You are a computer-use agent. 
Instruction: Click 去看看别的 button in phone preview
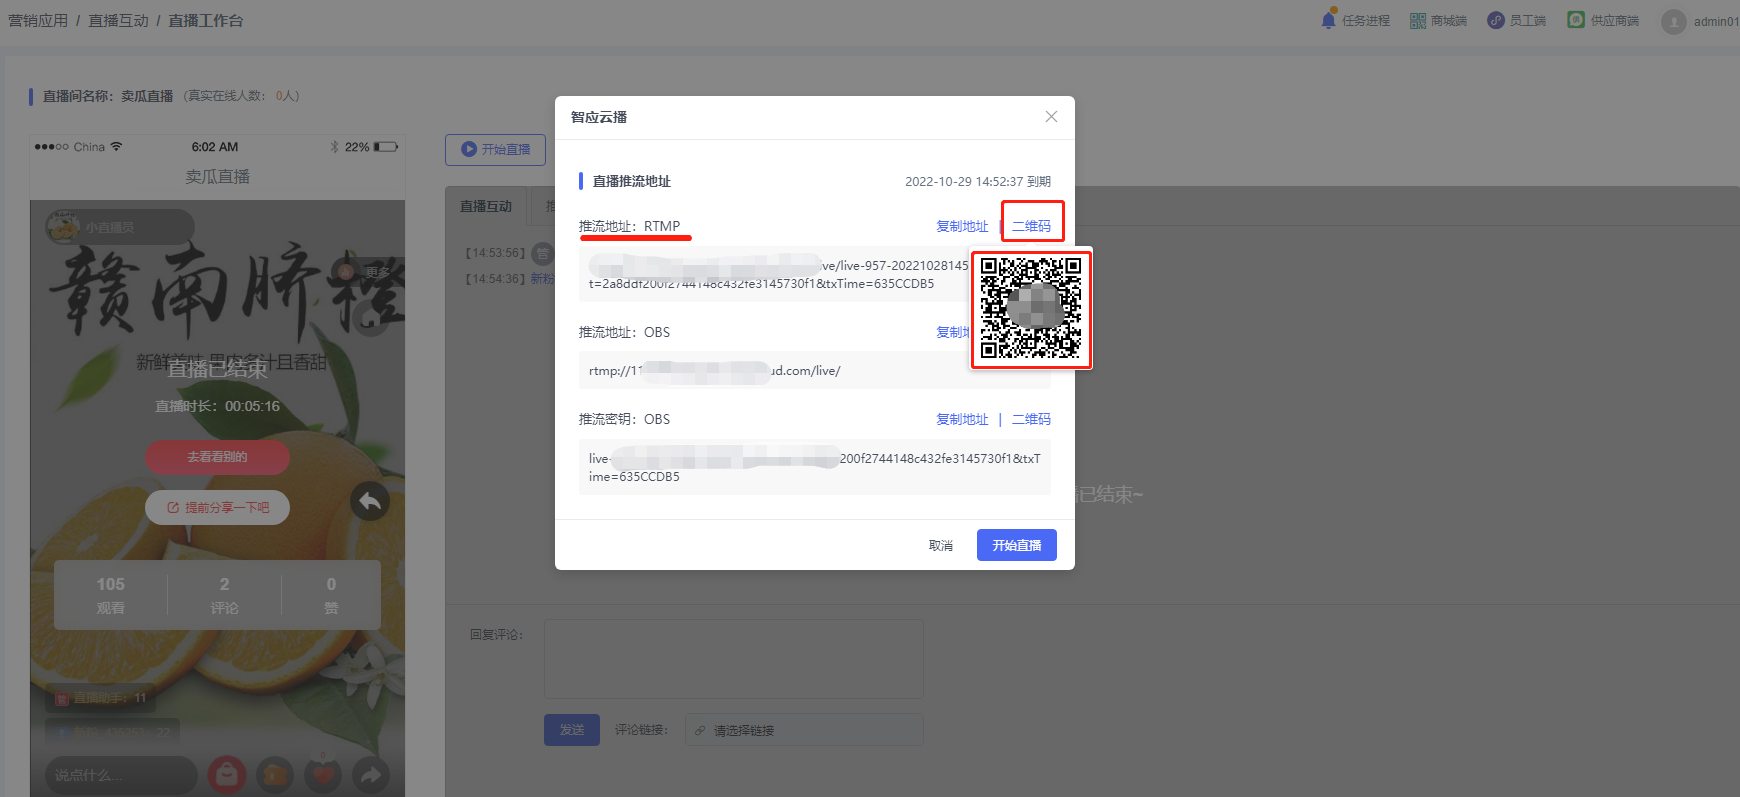(x=217, y=457)
